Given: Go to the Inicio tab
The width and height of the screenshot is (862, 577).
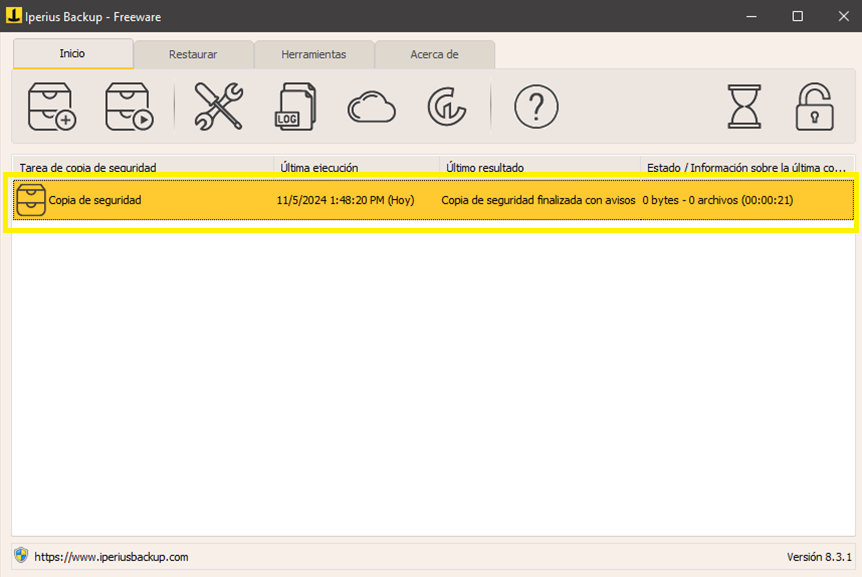Looking at the screenshot, I should coord(72,53).
